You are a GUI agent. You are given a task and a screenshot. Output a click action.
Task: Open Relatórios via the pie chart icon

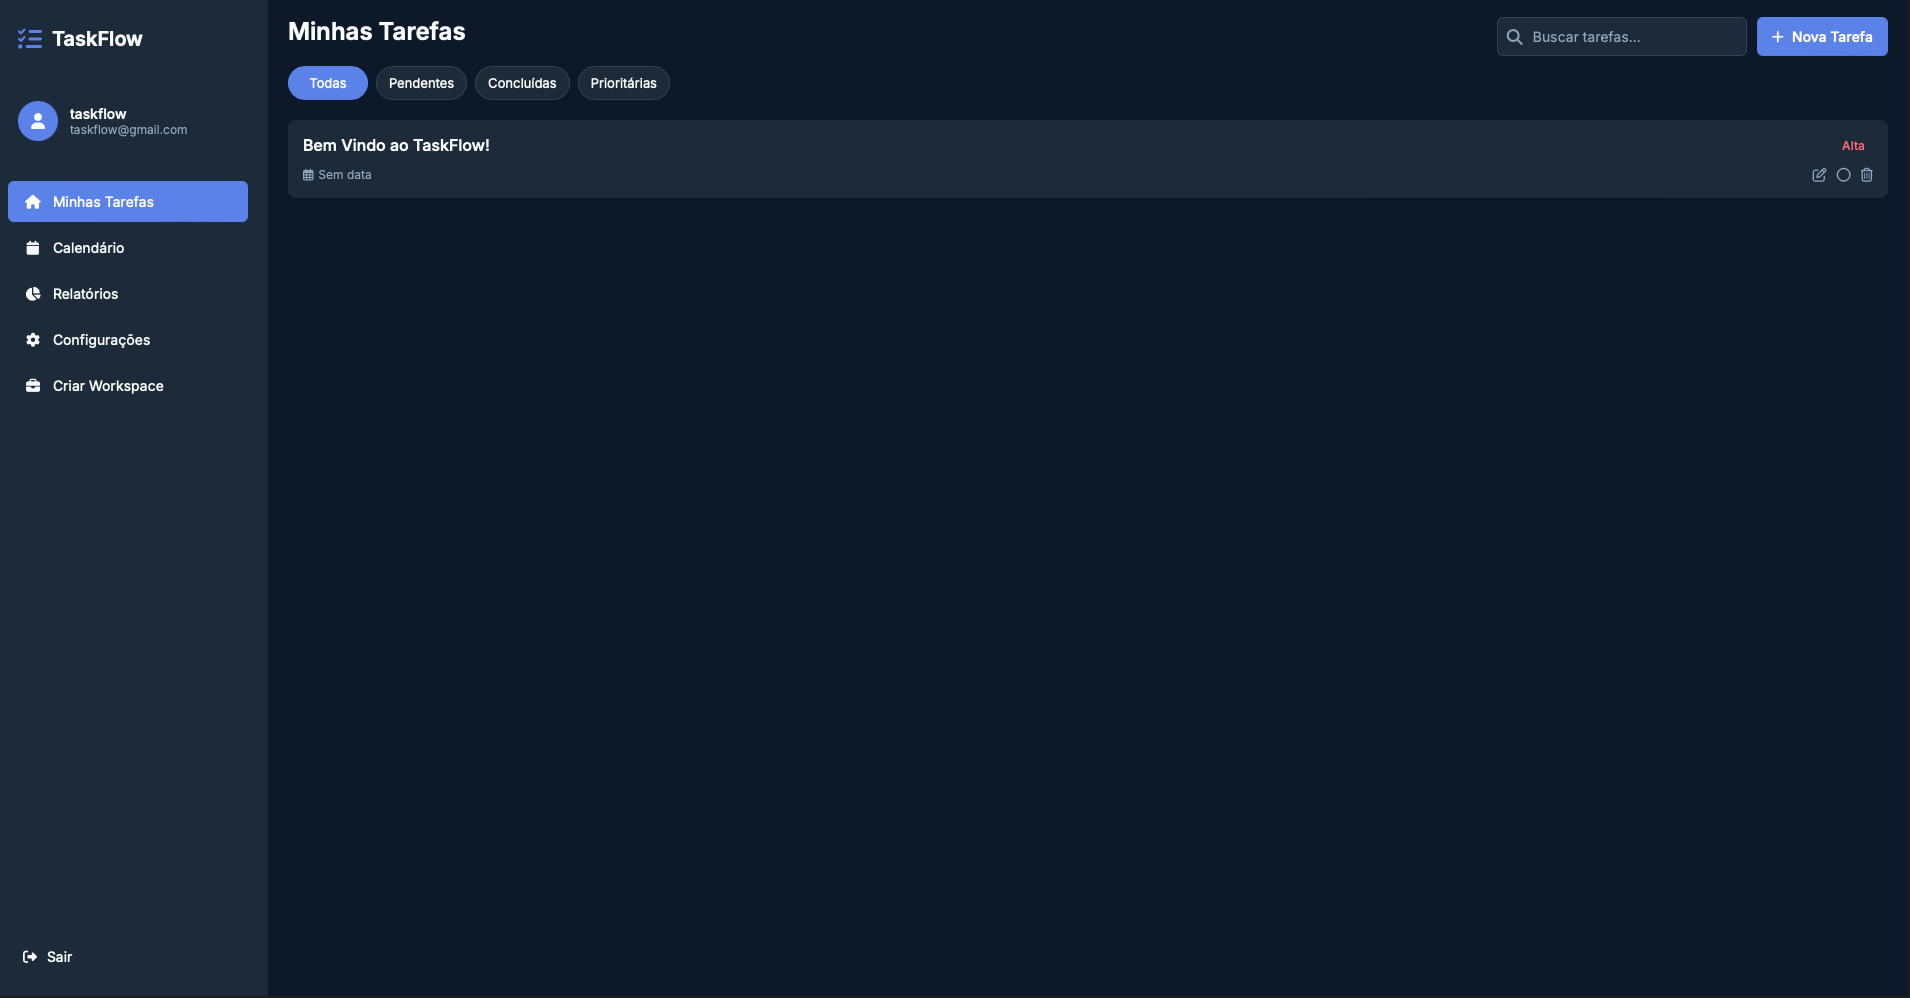coord(33,293)
